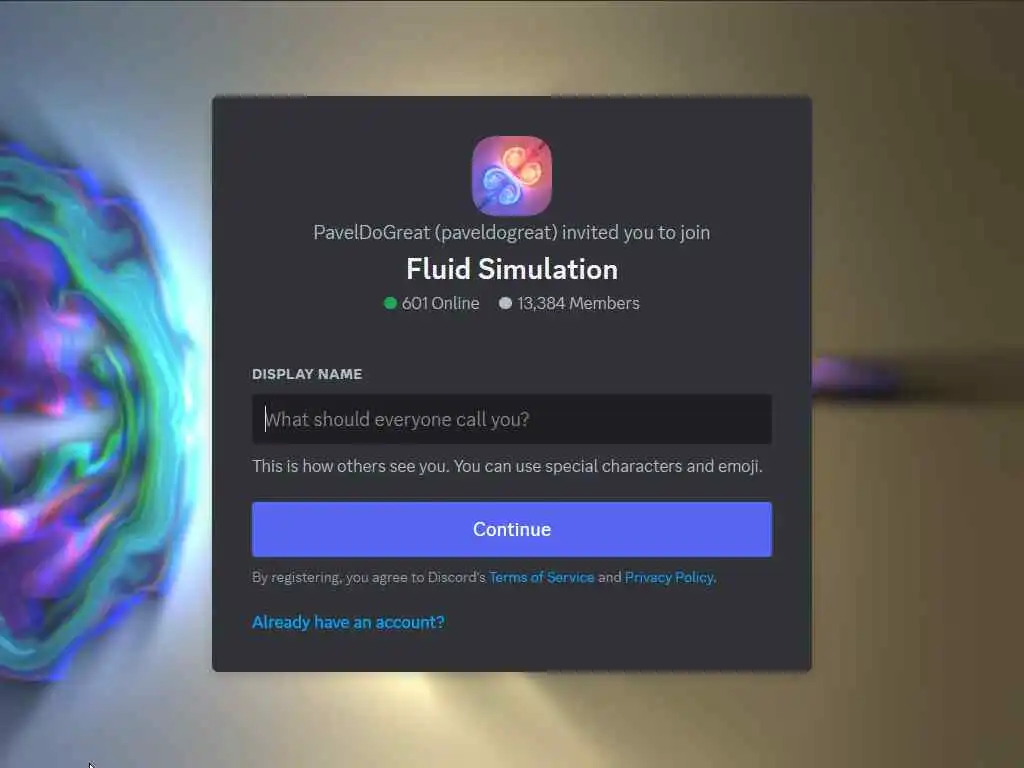Click the Fluid Simulation server title
This screenshot has width=1024, height=768.
point(511,269)
